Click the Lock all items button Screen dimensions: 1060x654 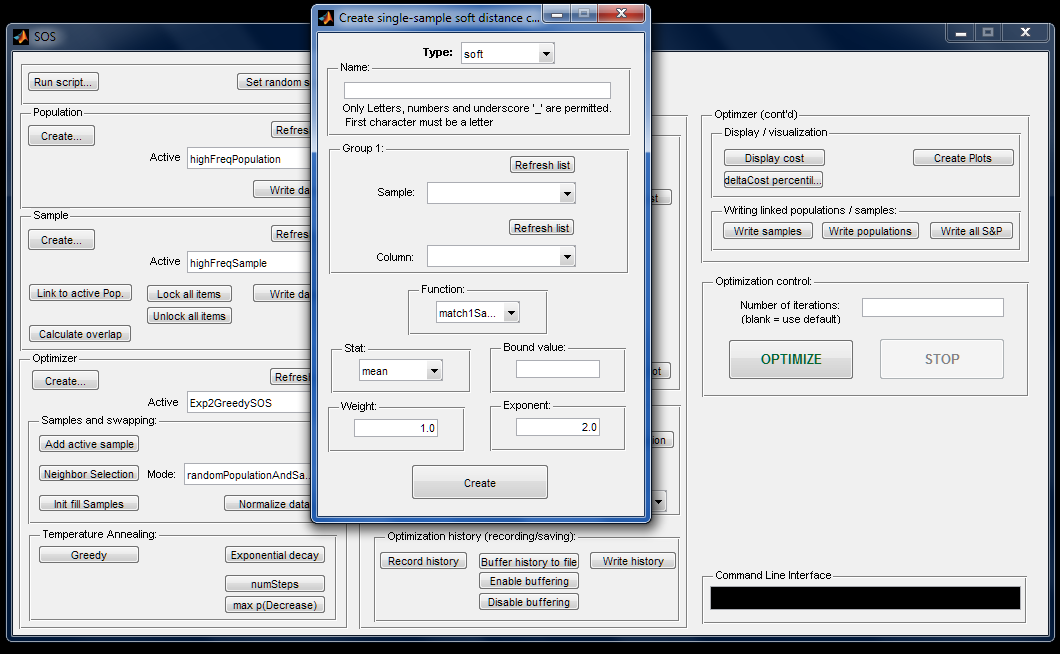[x=189, y=294]
